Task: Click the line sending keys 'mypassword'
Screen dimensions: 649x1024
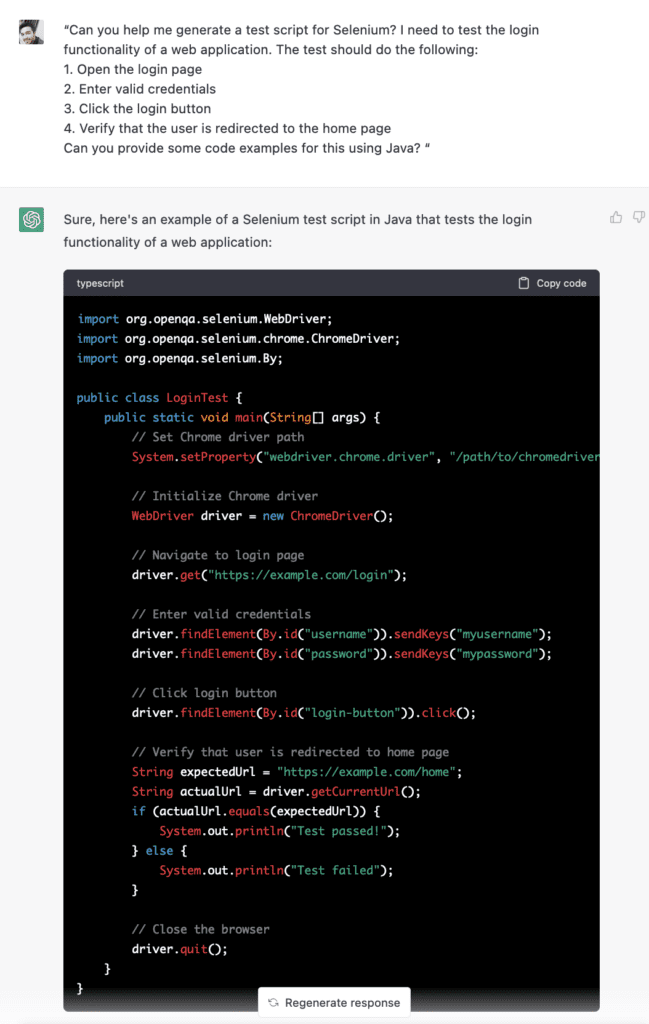Action: [x=341, y=653]
